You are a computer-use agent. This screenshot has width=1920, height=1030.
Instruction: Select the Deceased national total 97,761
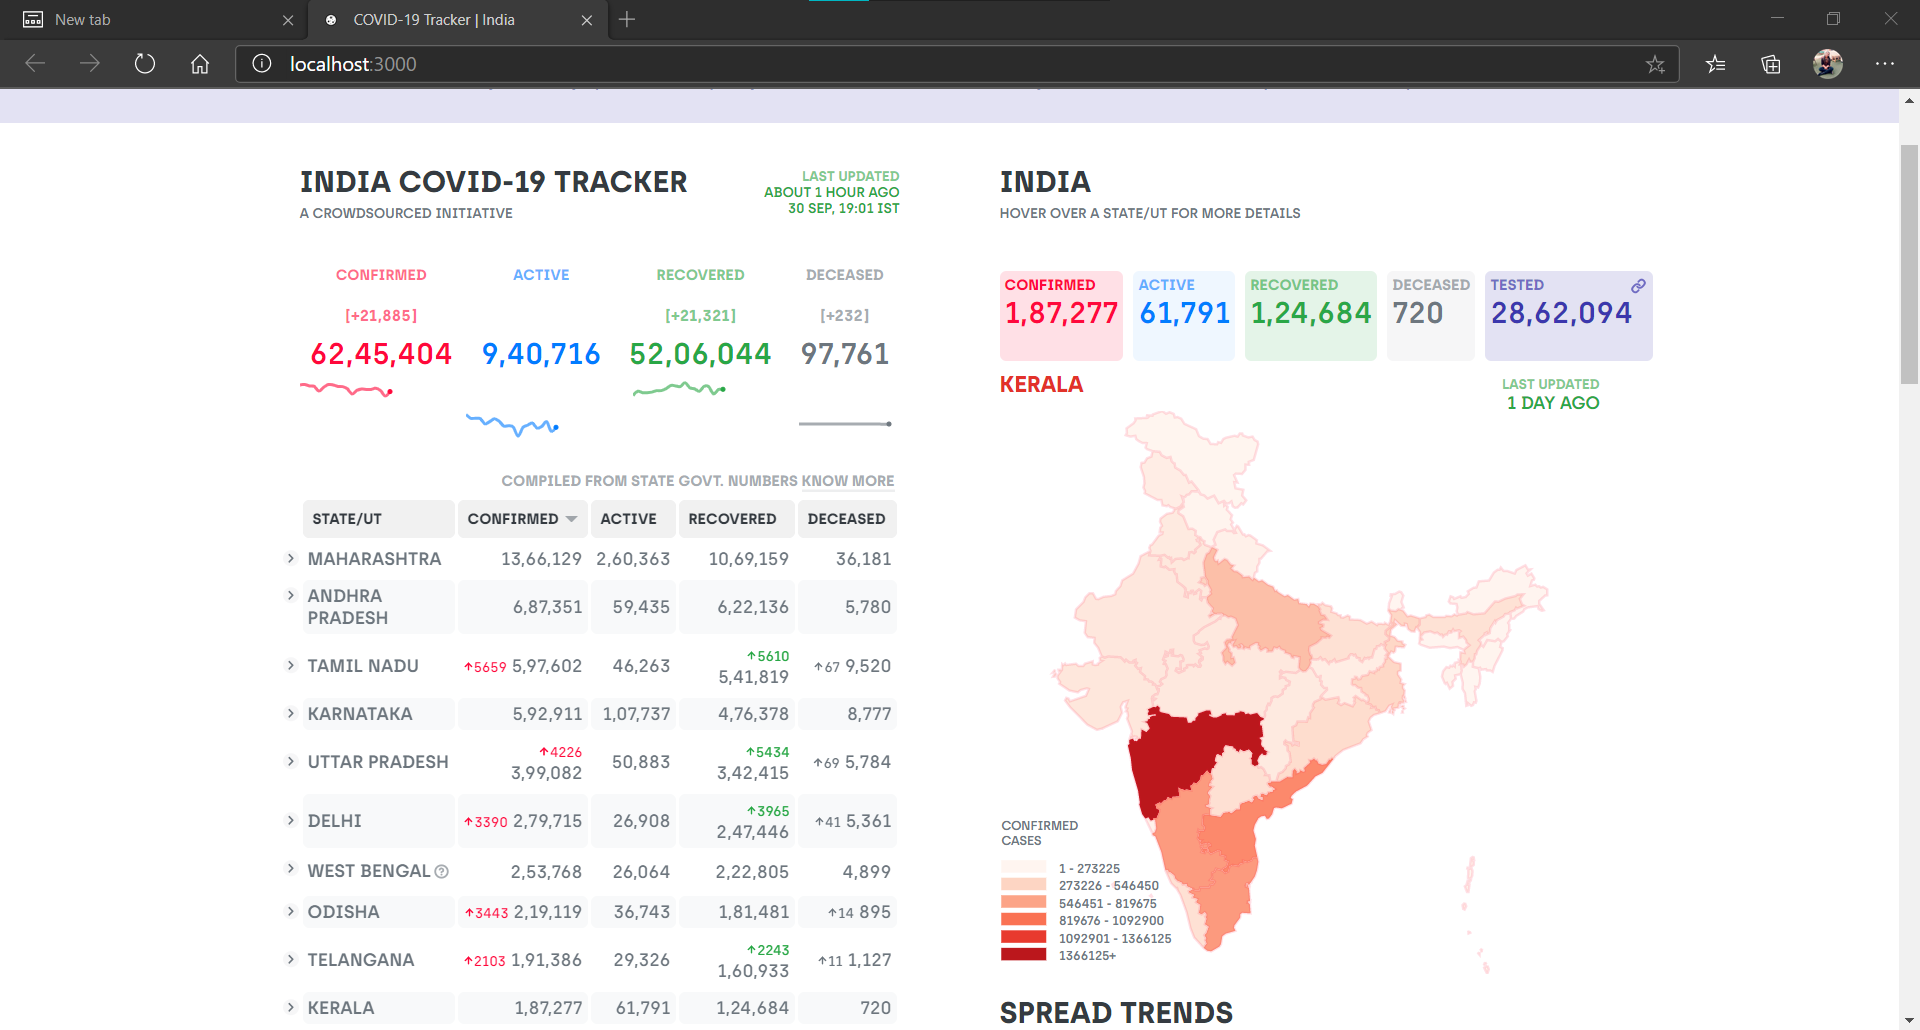pos(845,354)
